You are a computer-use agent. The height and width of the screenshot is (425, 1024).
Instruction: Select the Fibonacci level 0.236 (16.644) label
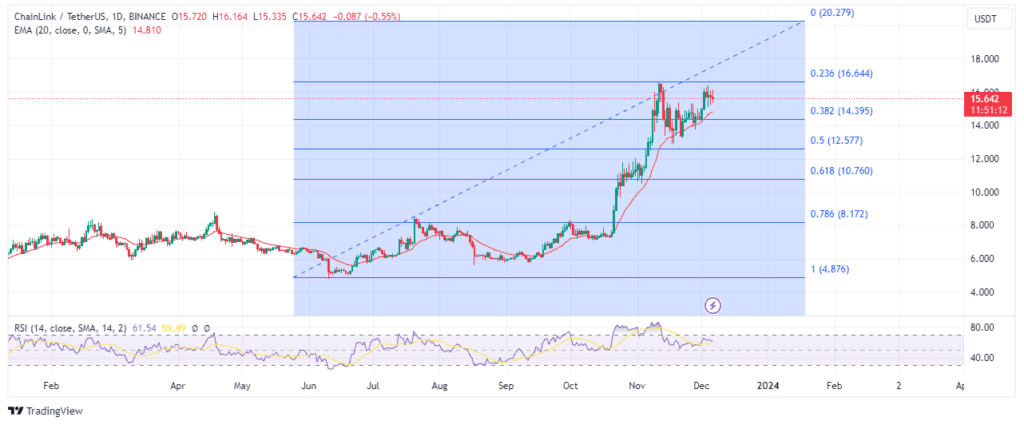(841, 73)
